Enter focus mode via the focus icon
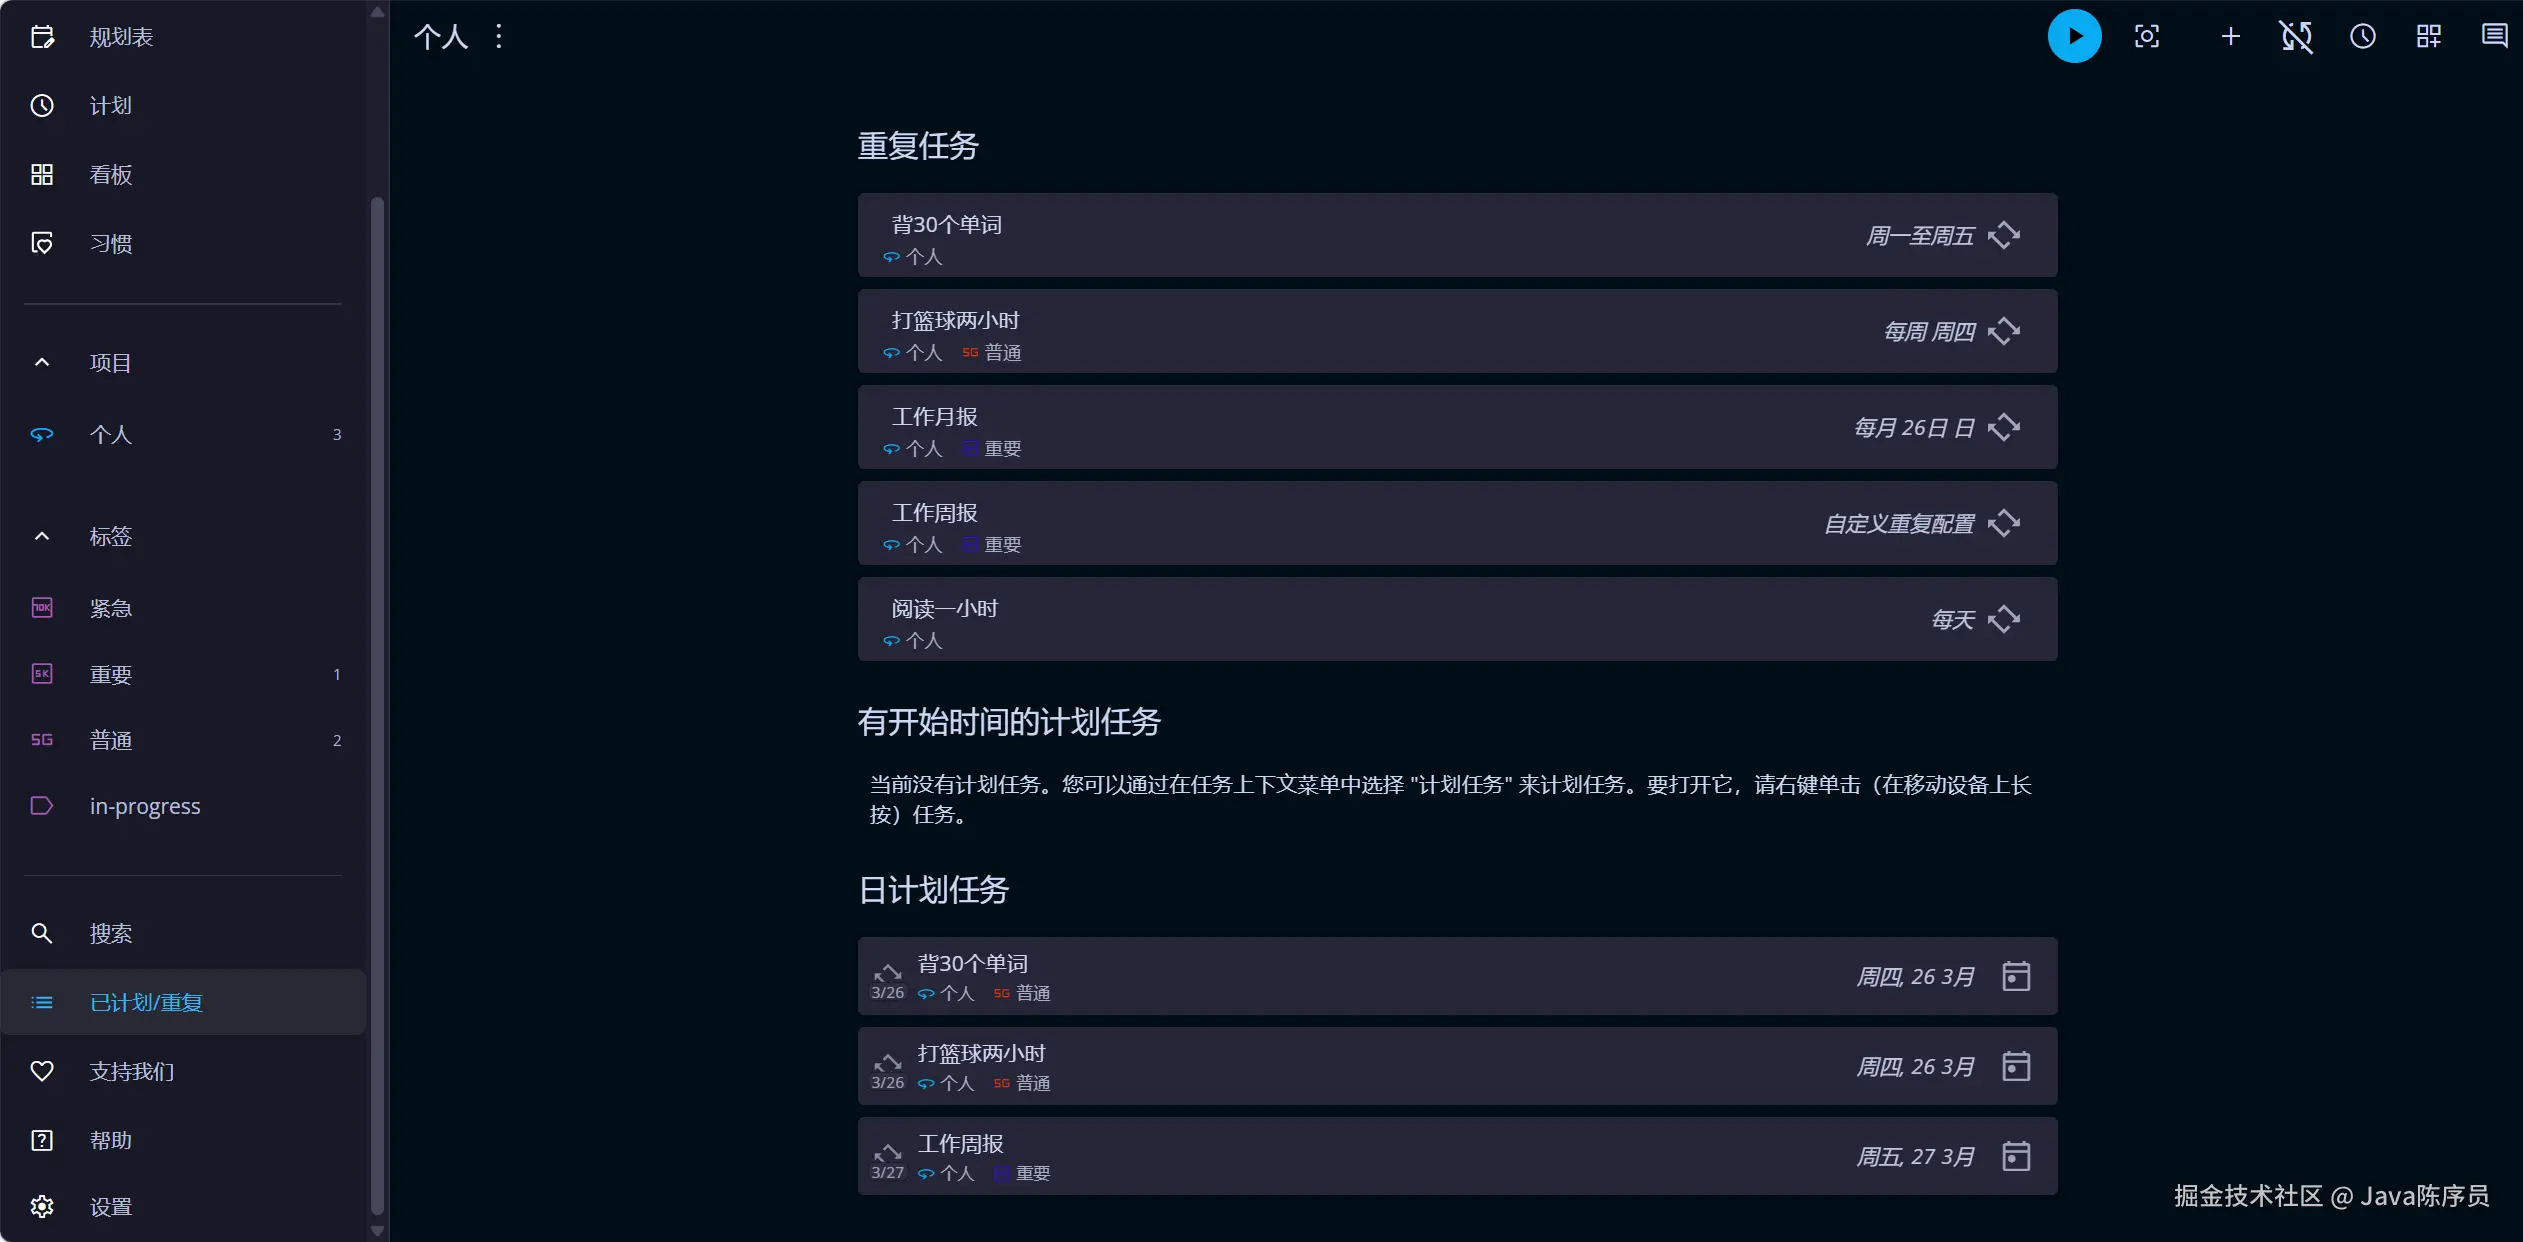2523x1242 pixels. [x=2146, y=37]
